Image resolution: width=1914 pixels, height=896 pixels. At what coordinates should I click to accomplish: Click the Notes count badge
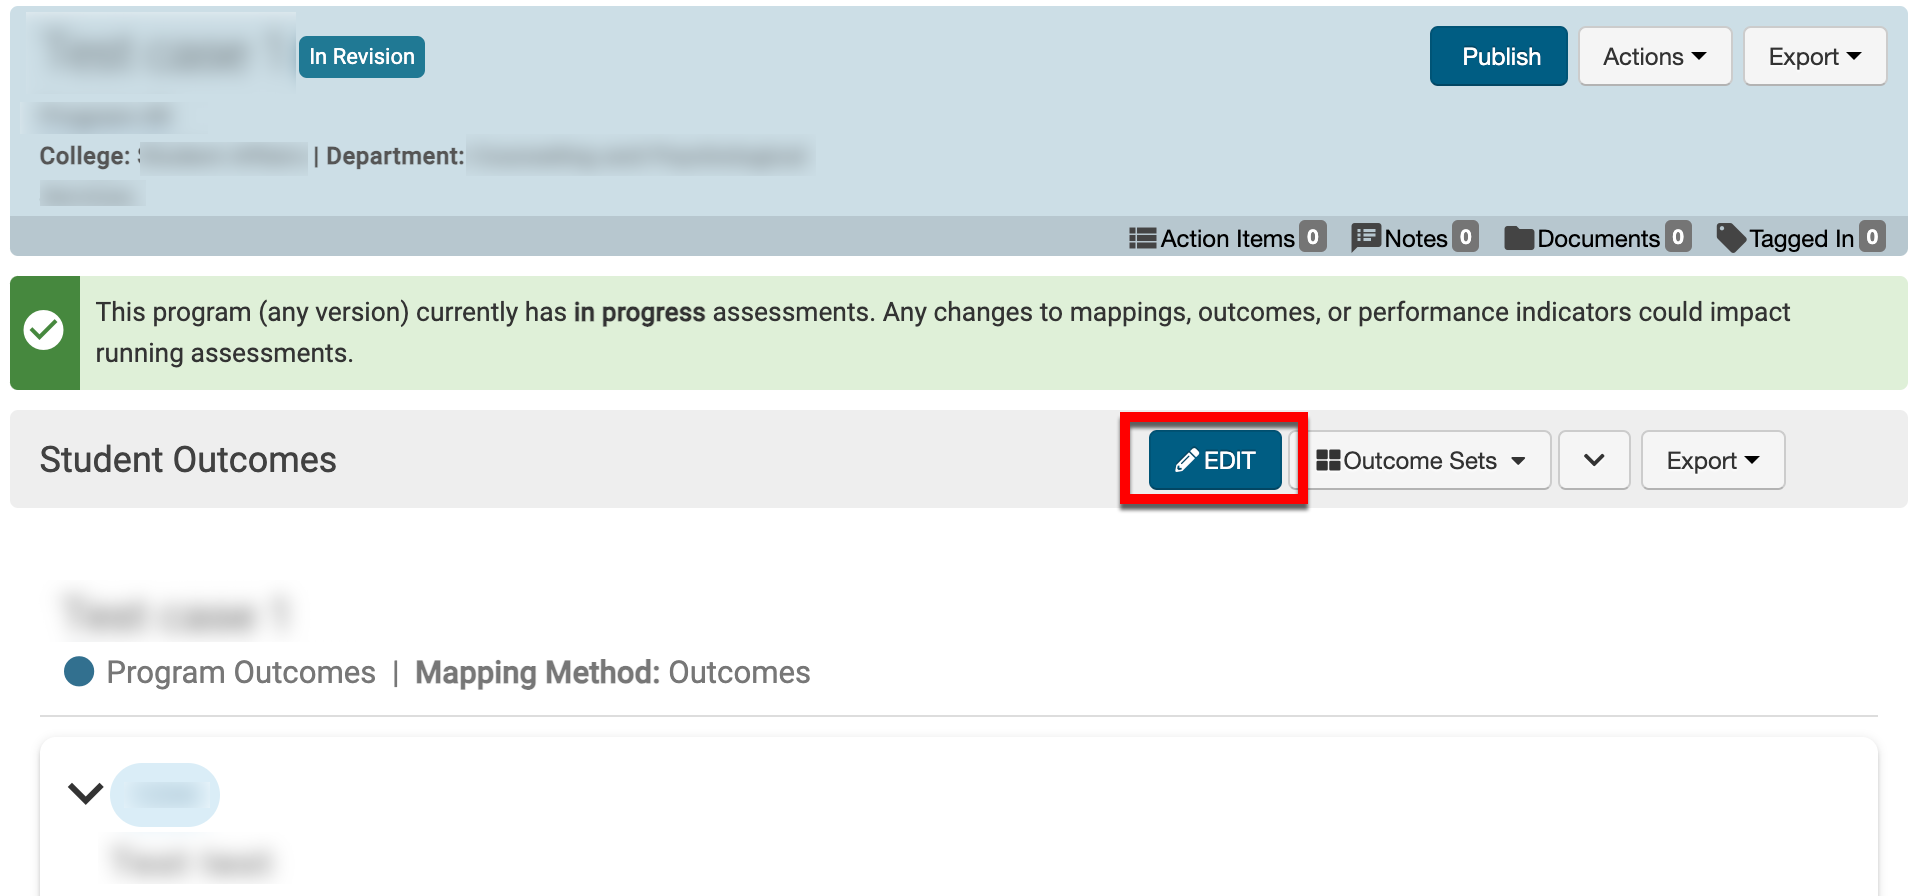point(1465,237)
